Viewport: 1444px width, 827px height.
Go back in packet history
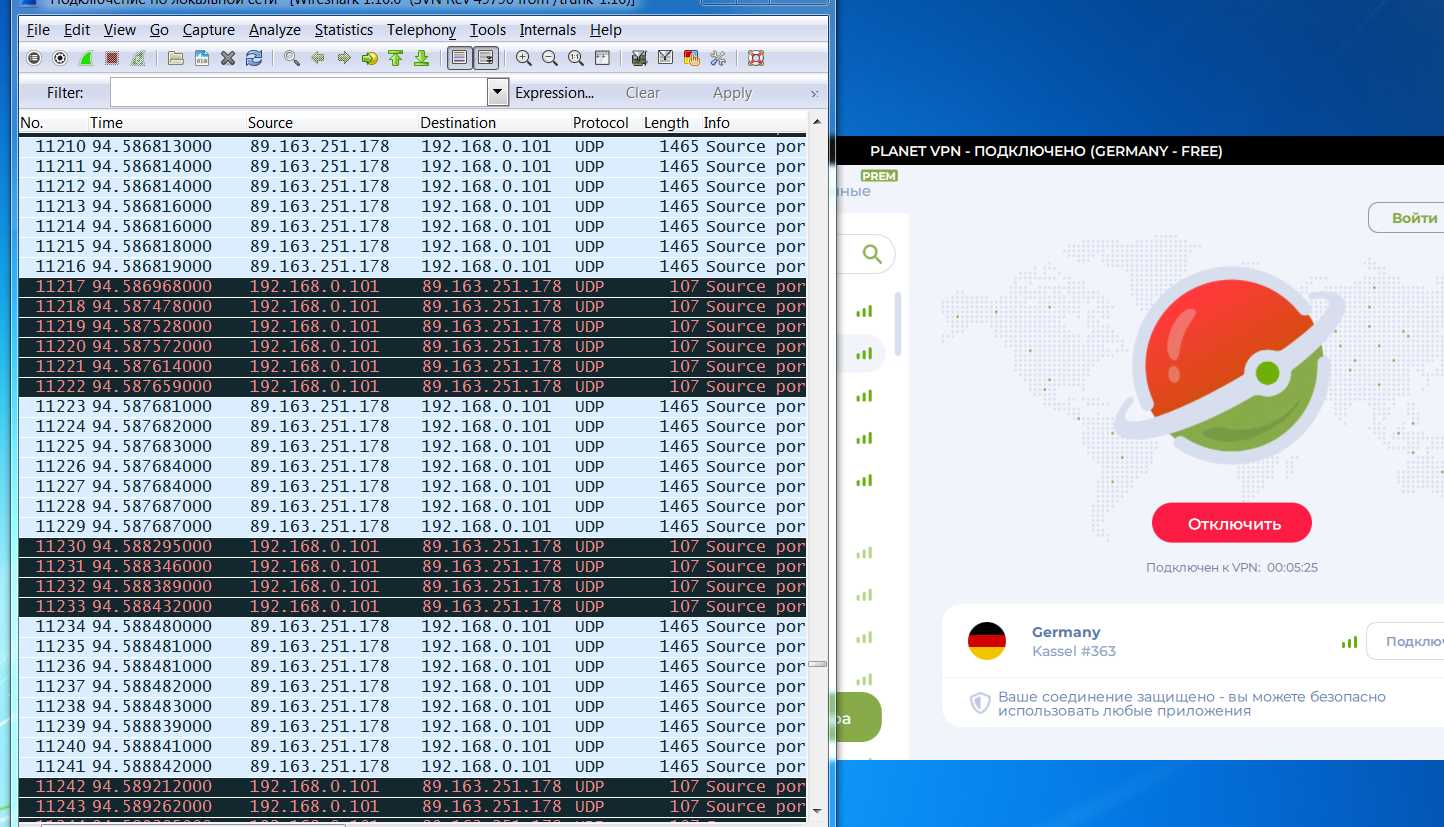pos(318,58)
